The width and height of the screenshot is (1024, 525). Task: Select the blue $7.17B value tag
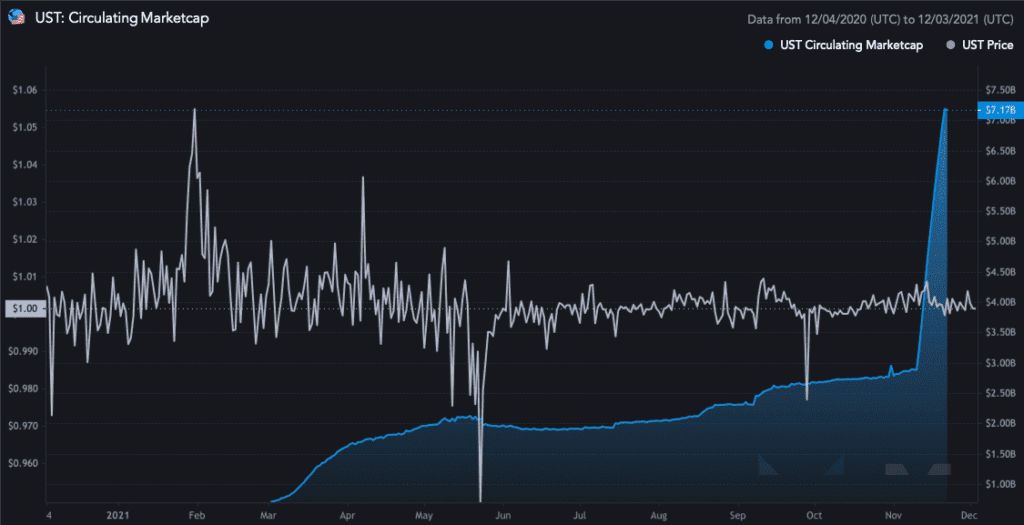pyautogui.click(x=998, y=109)
